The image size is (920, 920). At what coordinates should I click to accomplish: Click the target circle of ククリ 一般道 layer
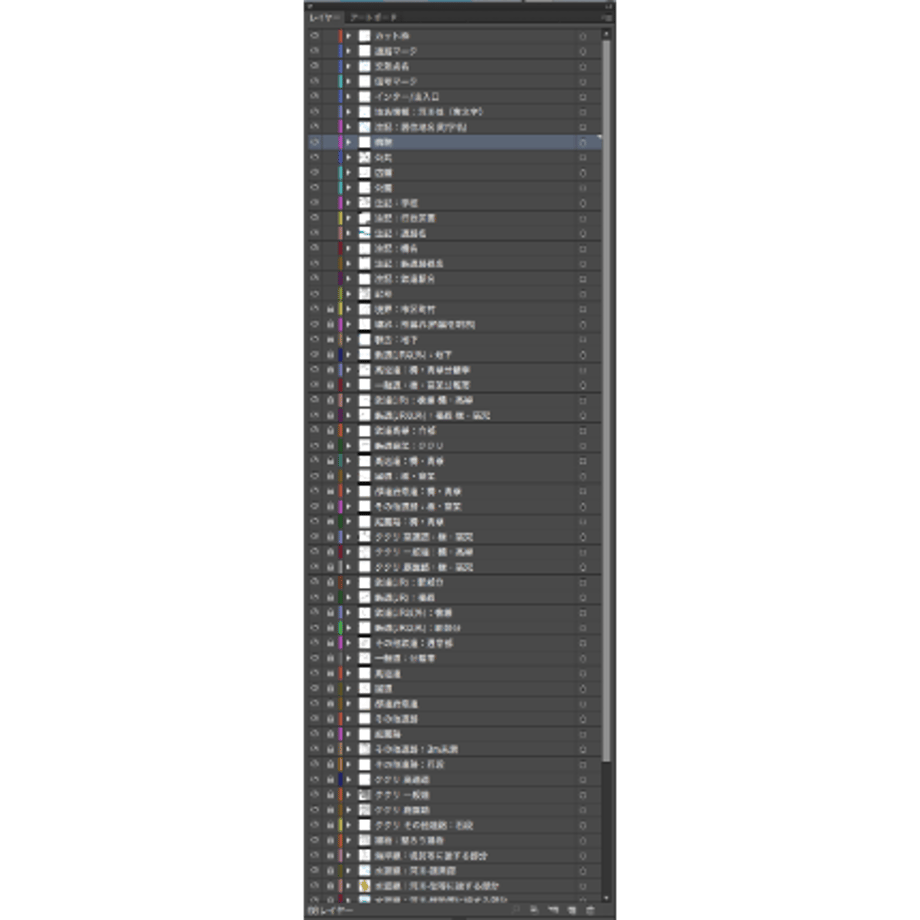[583, 795]
